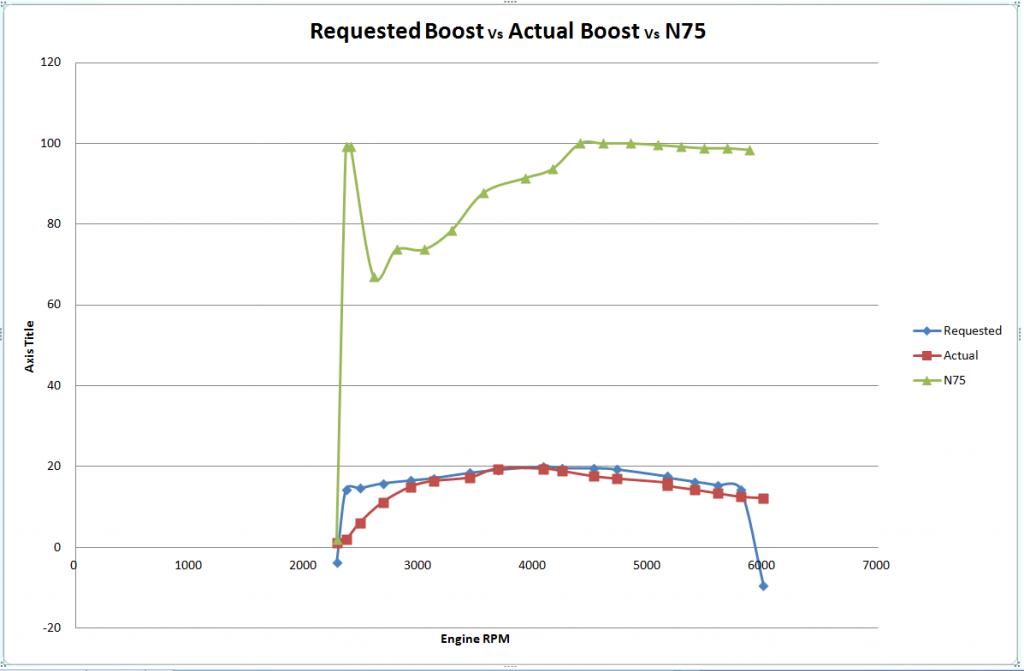This screenshot has width=1024, height=671.
Task: Click the bottom-center chart resize handle
Action: coord(511,667)
